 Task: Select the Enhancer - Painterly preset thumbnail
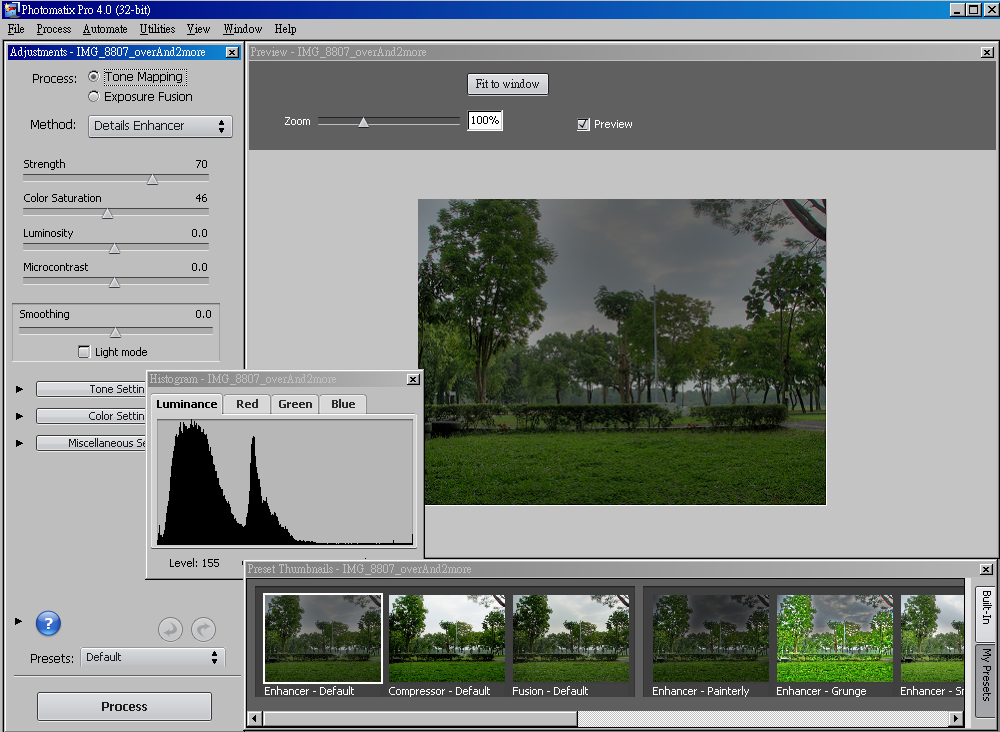tap(710, 638)
